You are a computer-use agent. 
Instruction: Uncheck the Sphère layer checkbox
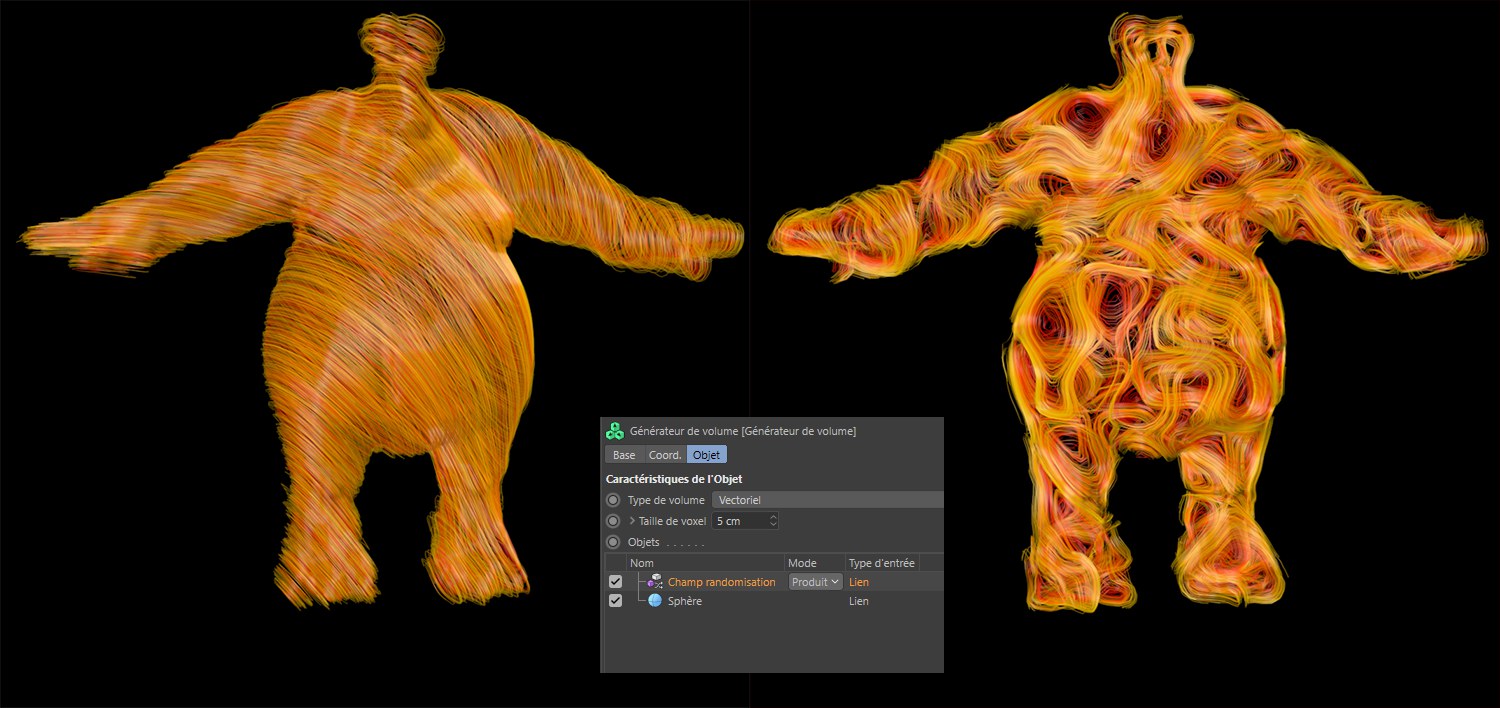coord(615,601)
